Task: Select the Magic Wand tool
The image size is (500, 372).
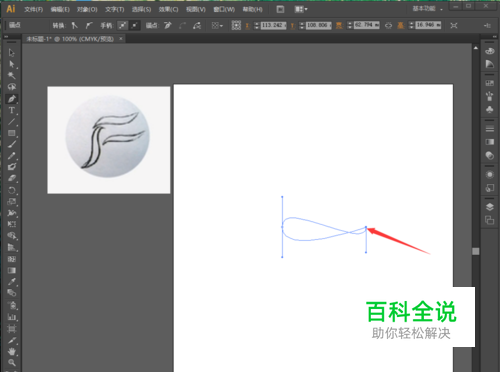Action: pos(12,75)
